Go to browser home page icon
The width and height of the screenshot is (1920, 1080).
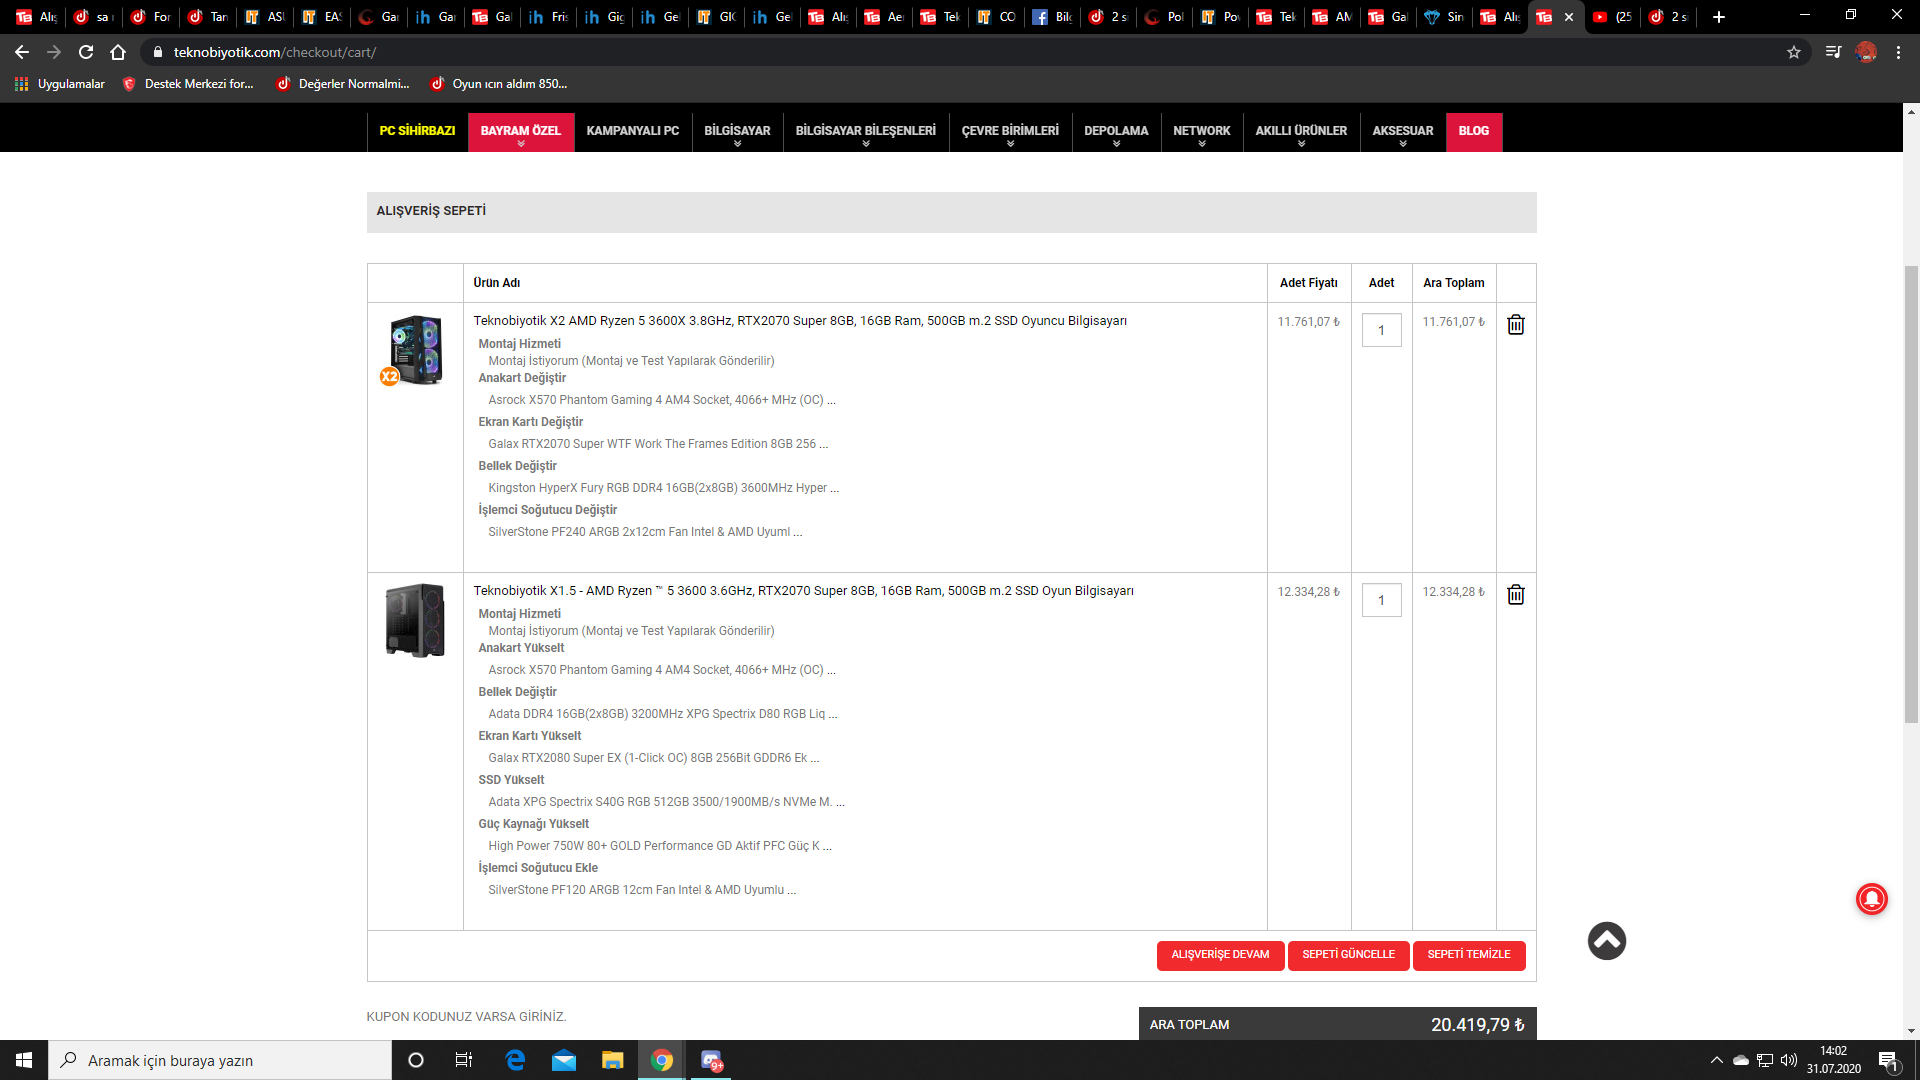[x=118, y=52]
